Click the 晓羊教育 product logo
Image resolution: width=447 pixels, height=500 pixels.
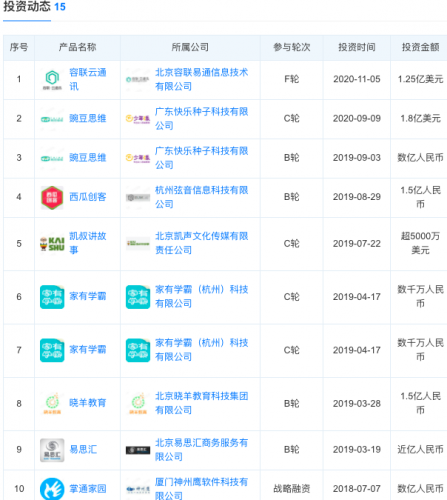pyautogui.click(x=52, y=403)
